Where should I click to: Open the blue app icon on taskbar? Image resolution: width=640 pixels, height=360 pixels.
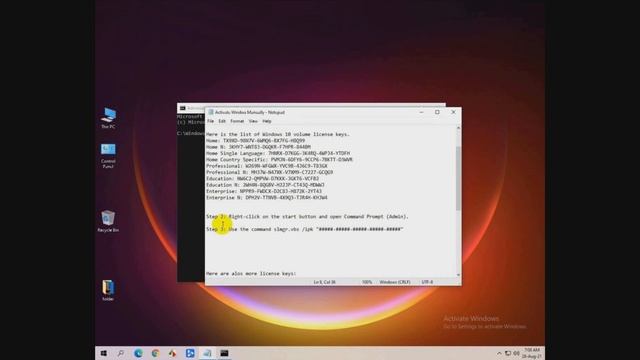(x=190, y=353)
